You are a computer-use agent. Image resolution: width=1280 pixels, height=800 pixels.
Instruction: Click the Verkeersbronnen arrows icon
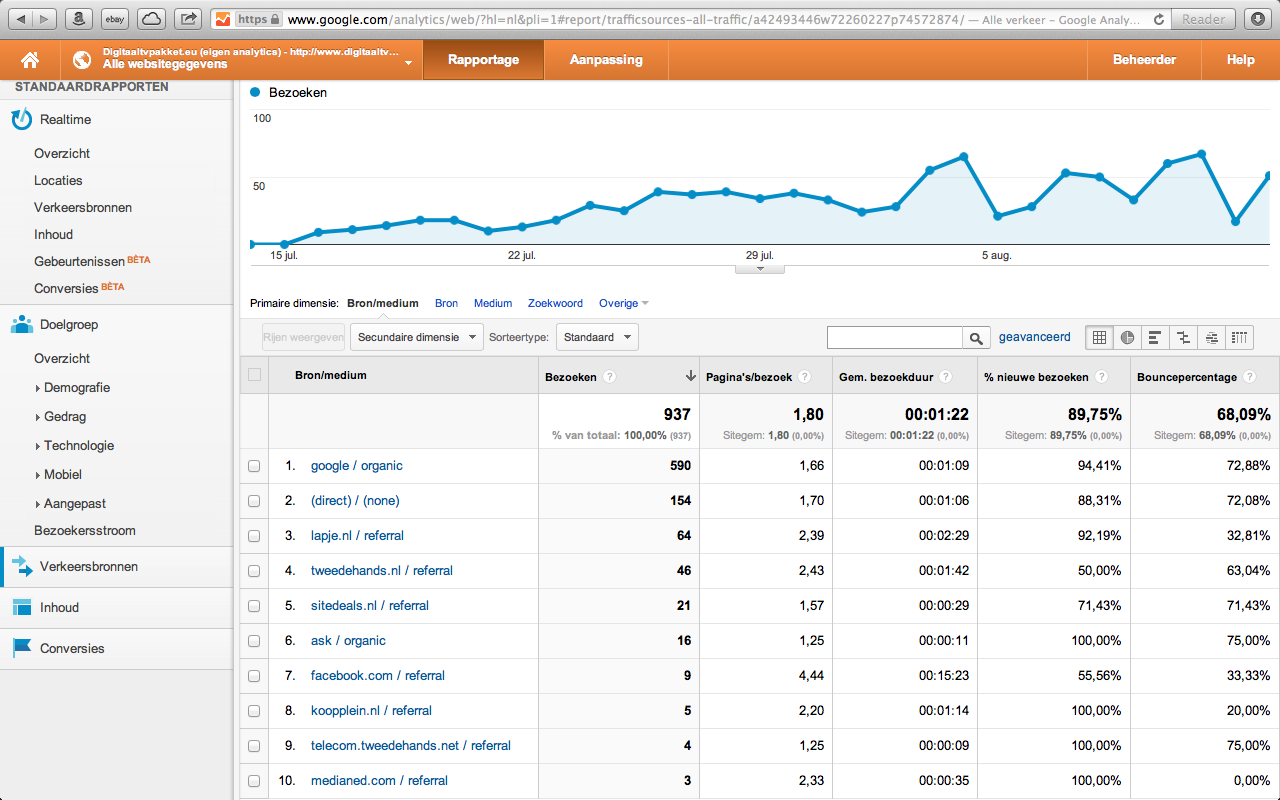click(21, 567)
